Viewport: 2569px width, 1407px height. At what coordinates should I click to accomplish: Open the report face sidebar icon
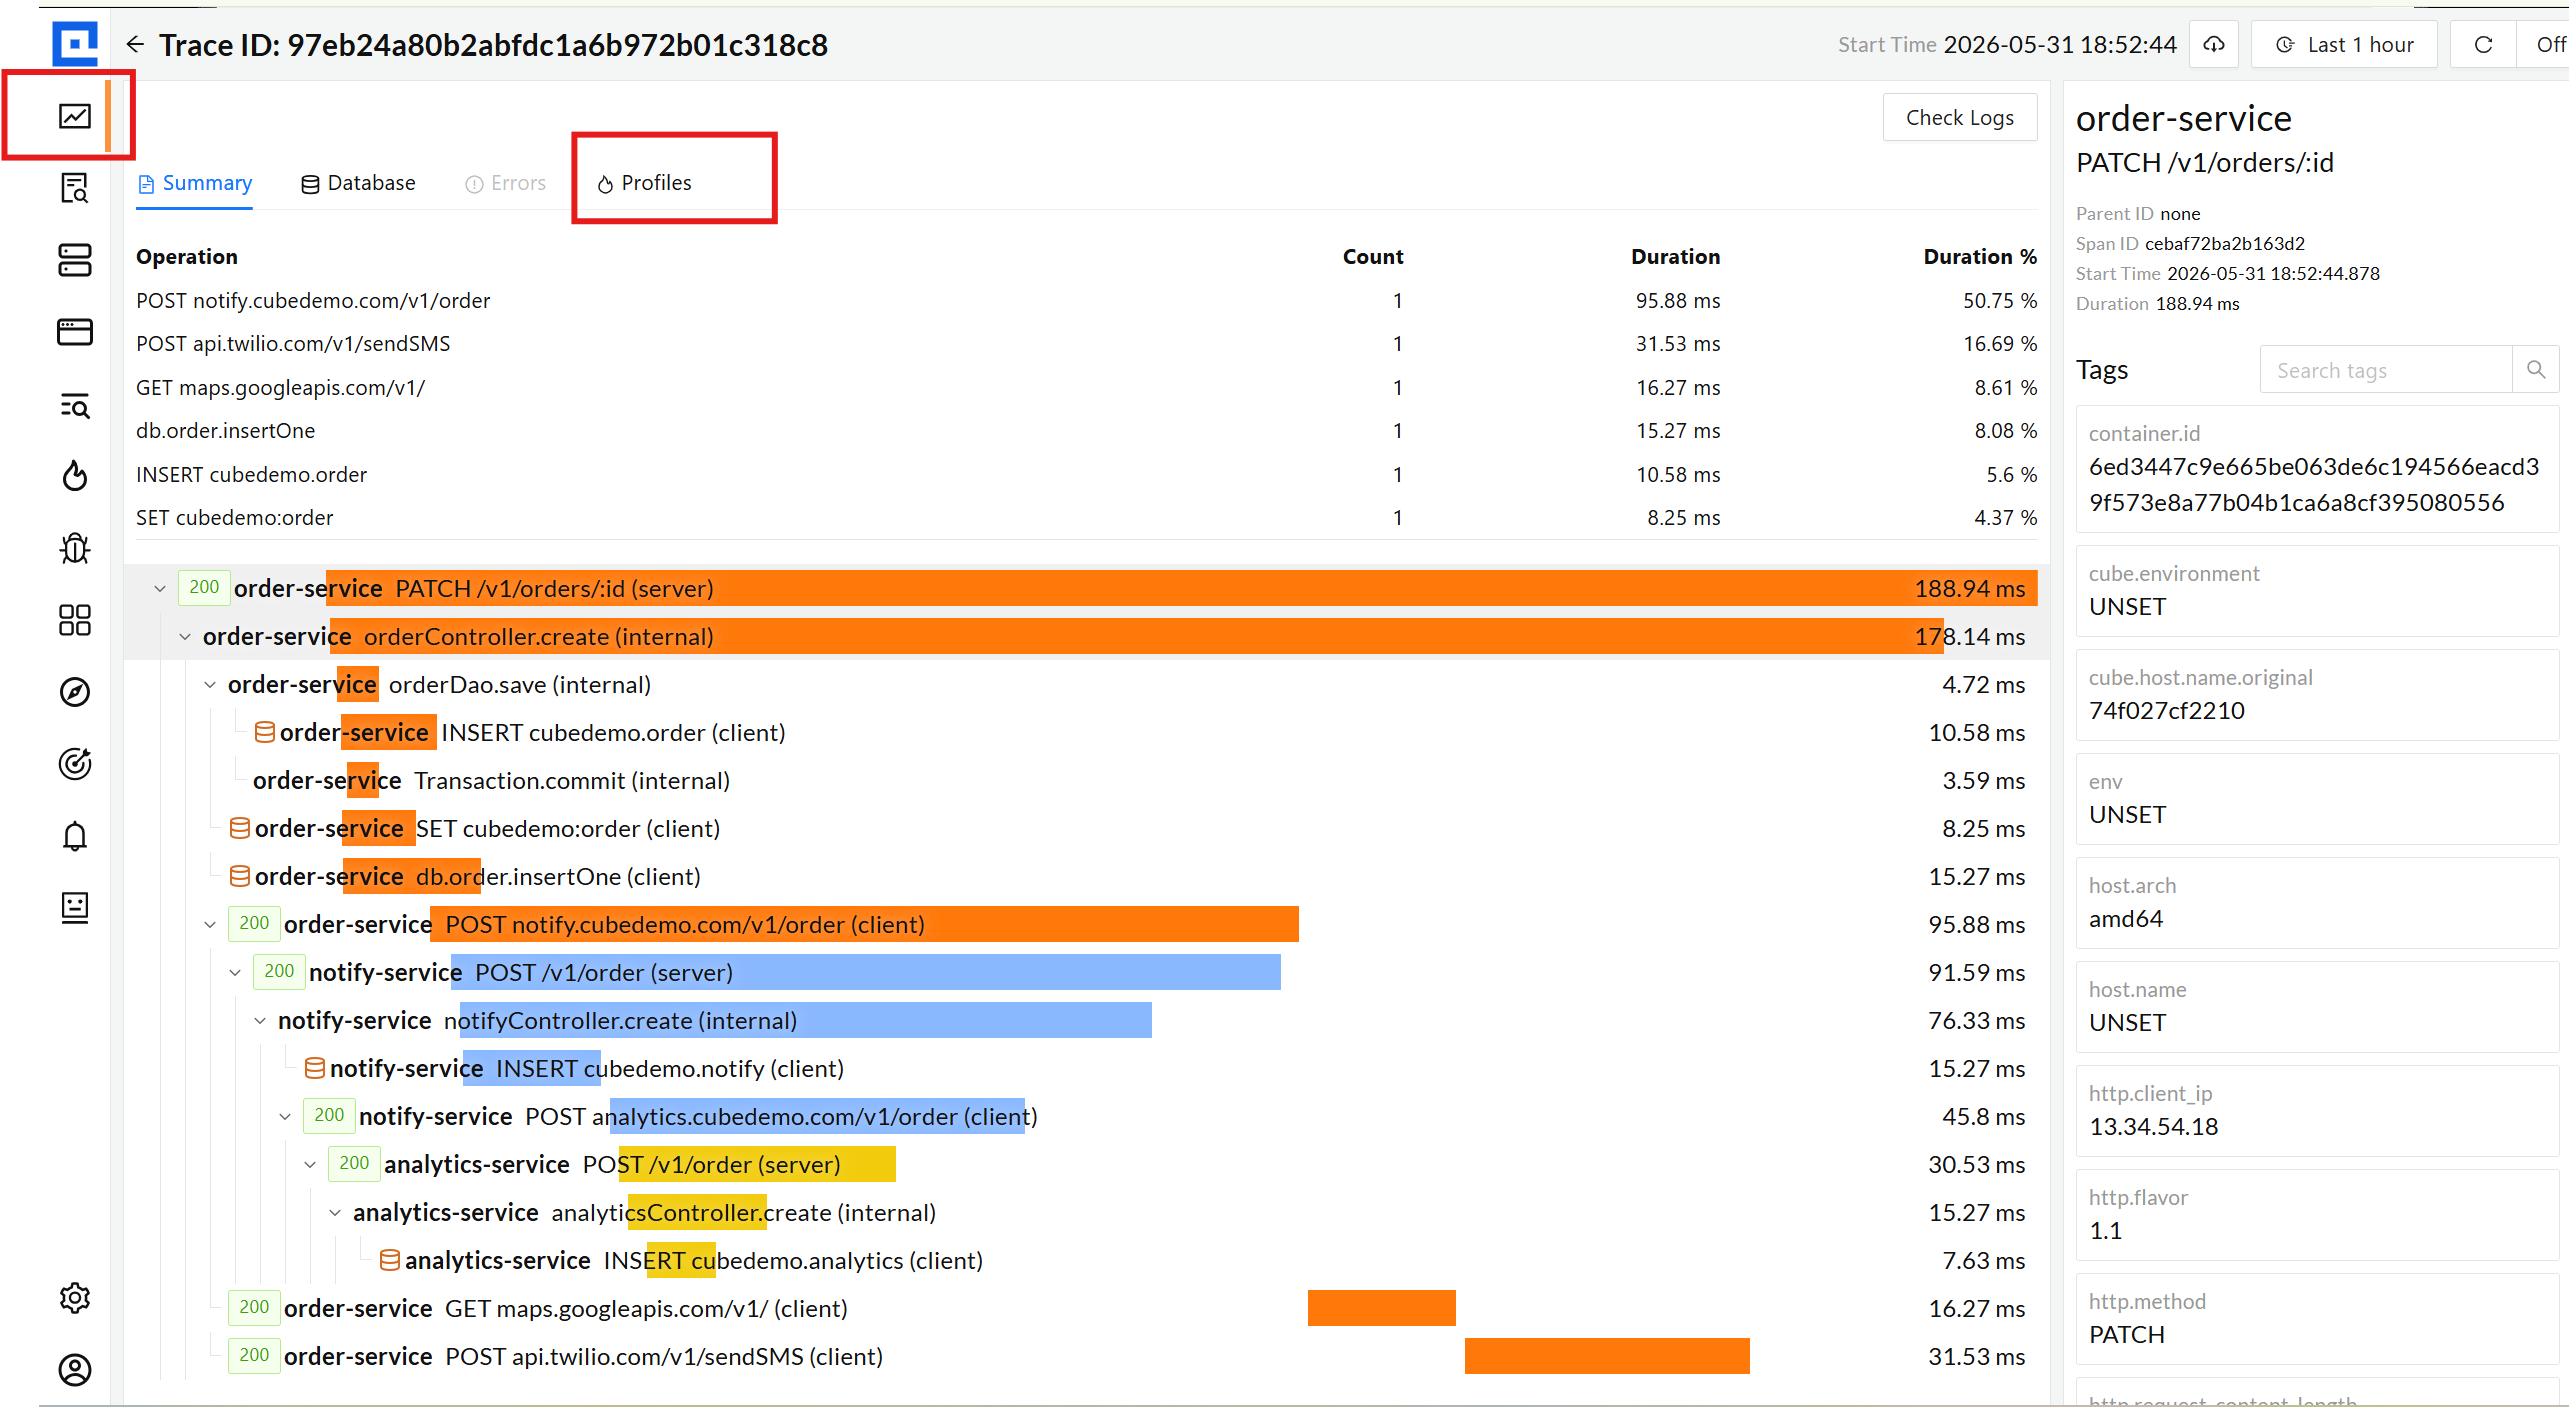point(75,908)
